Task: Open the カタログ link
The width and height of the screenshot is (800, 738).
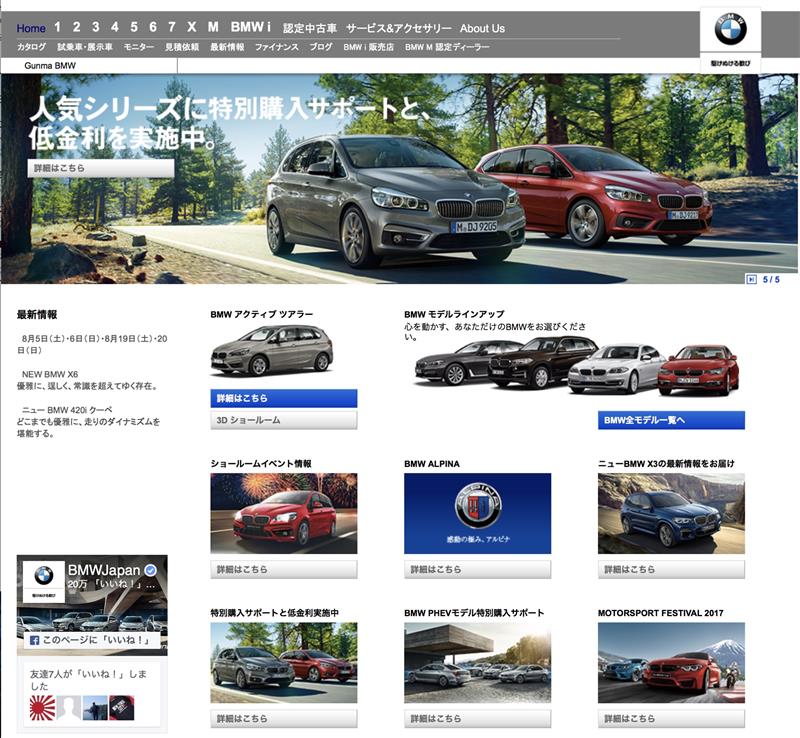Action: click(31, 47)
